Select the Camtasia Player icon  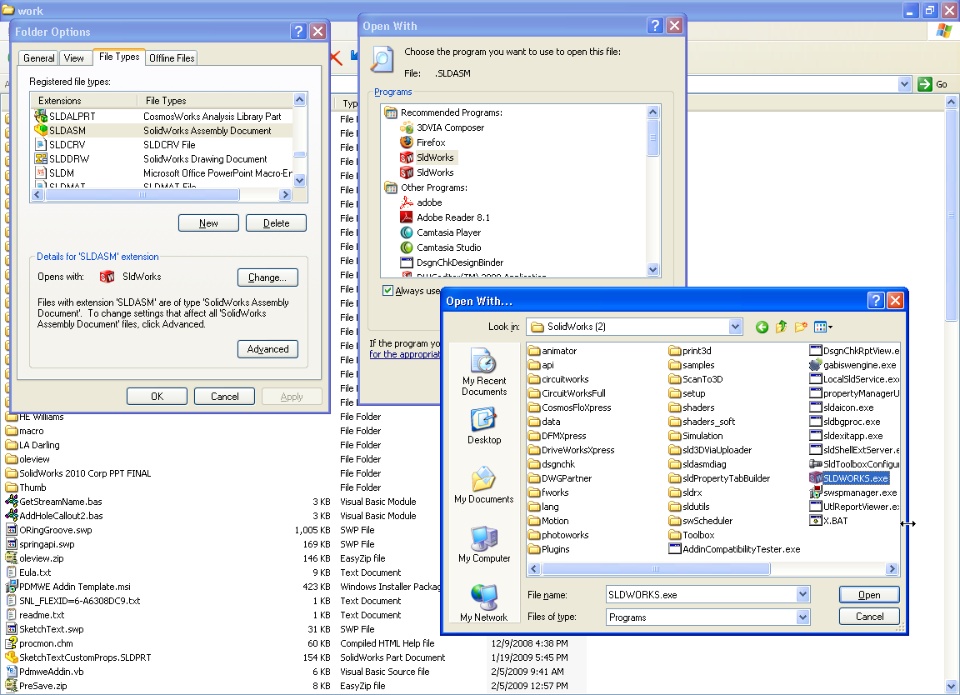pos(407,233)
